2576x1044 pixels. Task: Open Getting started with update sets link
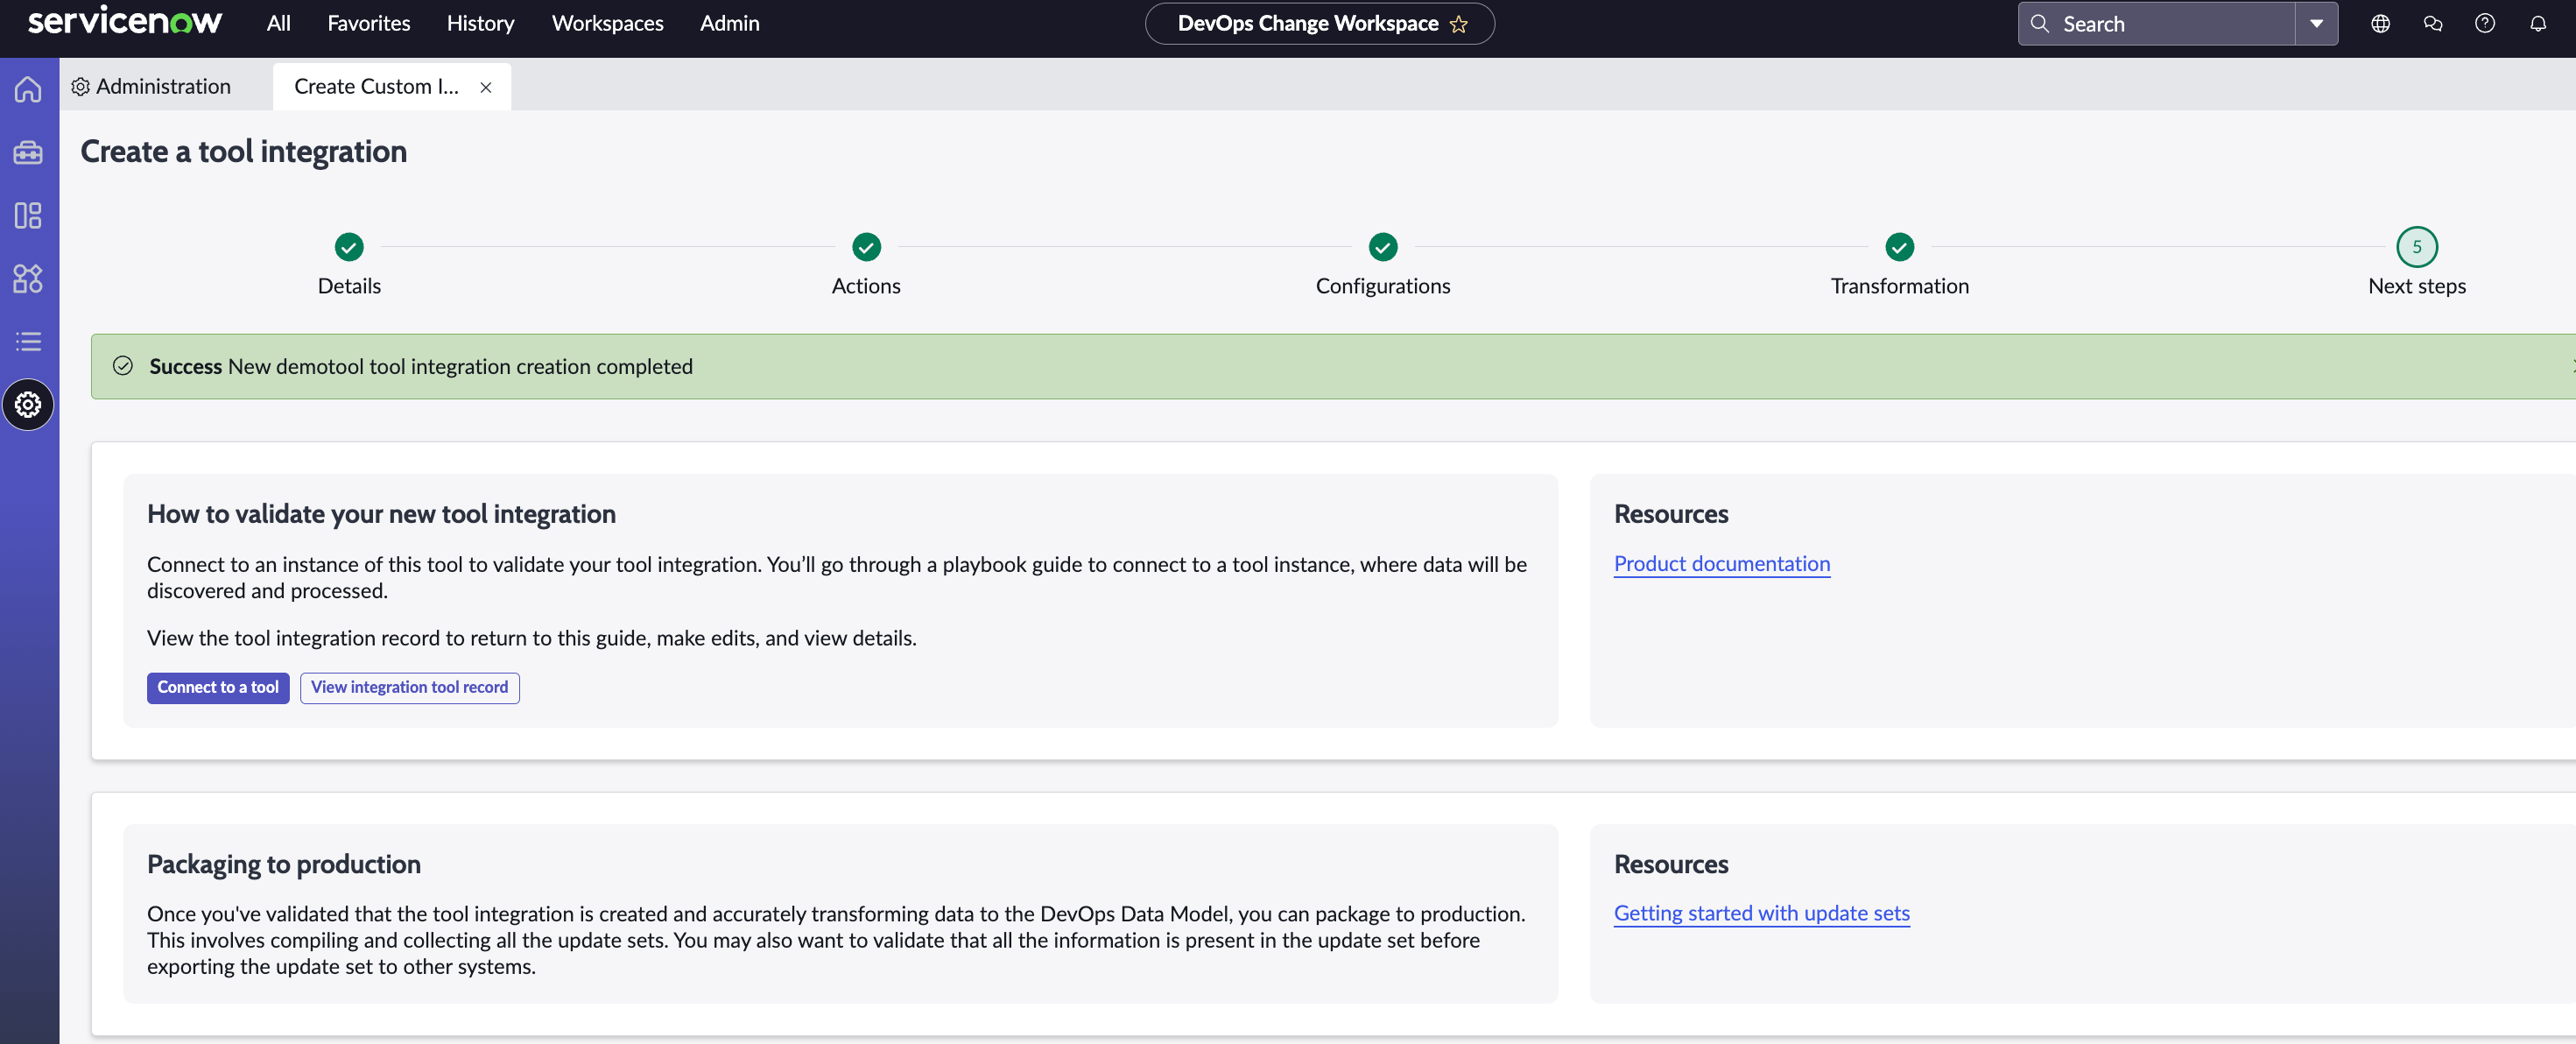[x=1761, y=913]
